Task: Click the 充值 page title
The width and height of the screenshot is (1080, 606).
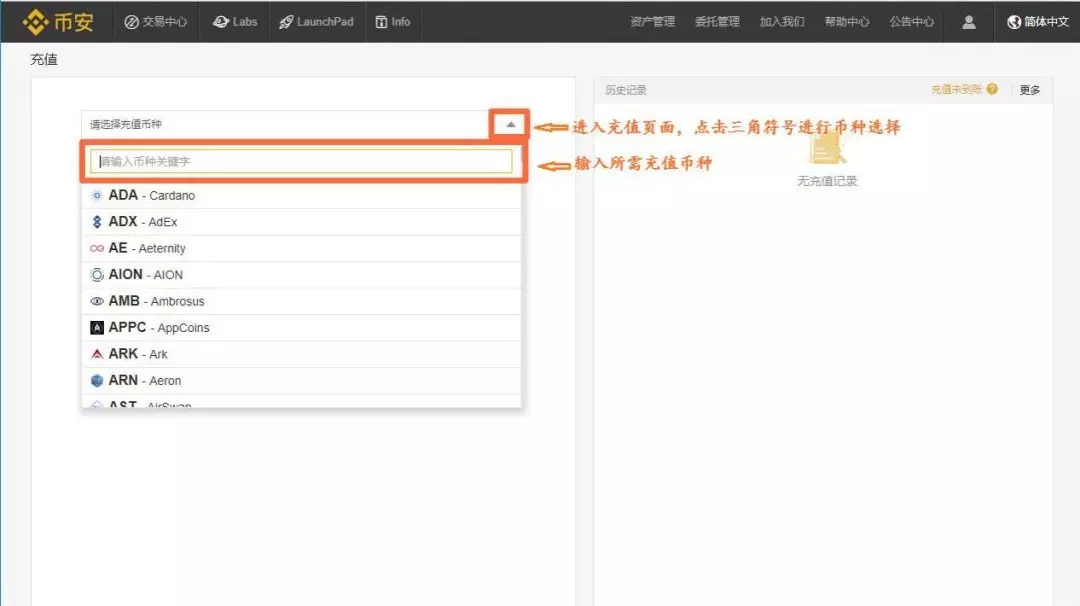Action: tap(44, 59)
